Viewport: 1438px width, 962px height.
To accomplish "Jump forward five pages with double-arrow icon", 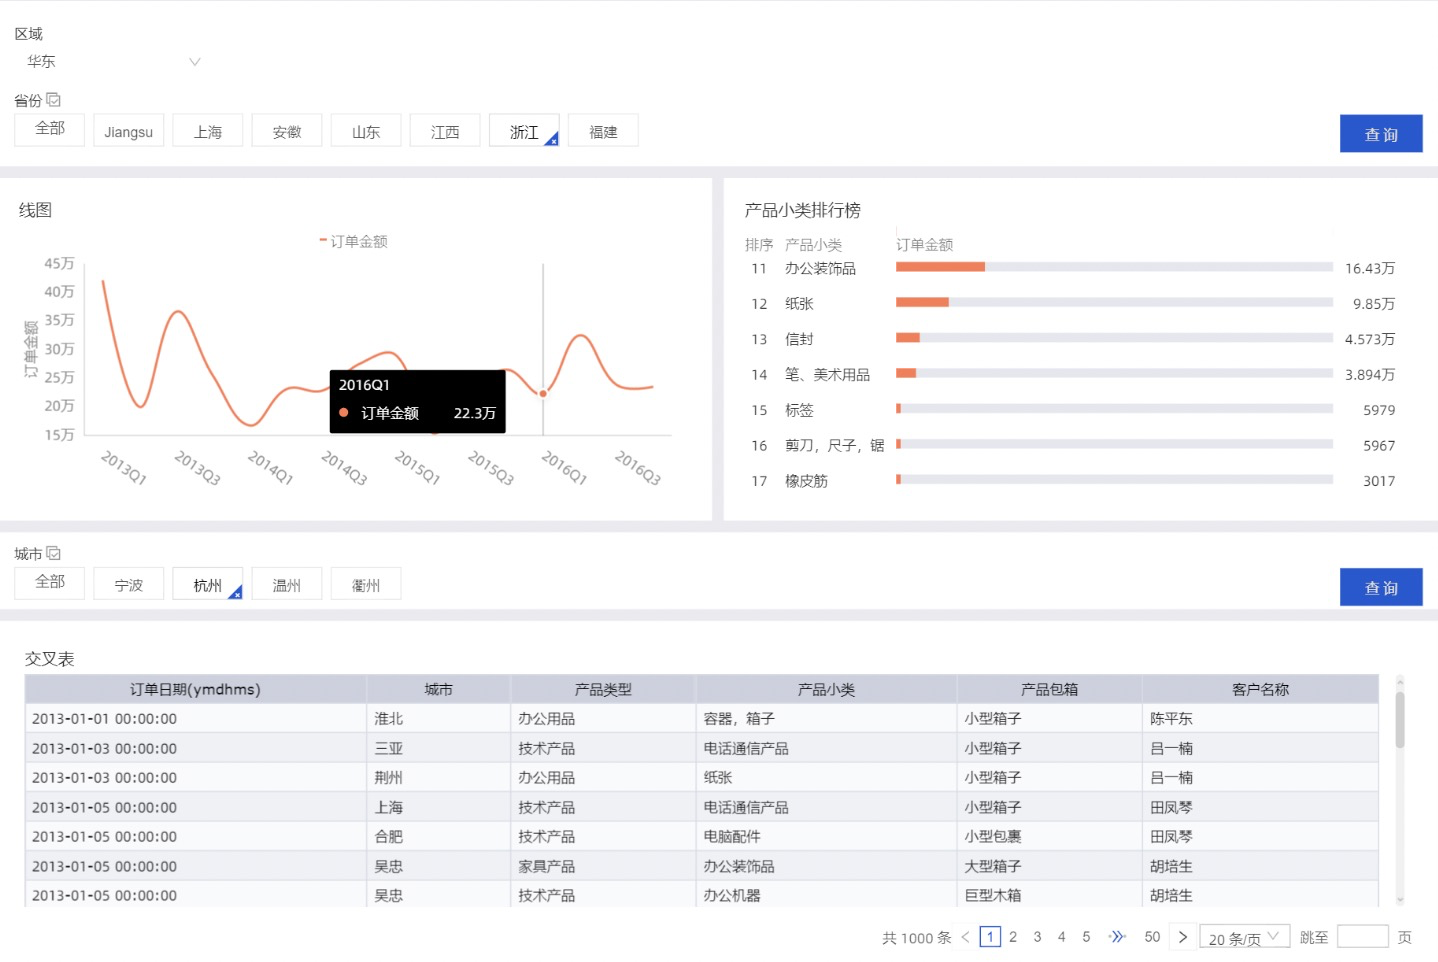I will [1117, 937].
